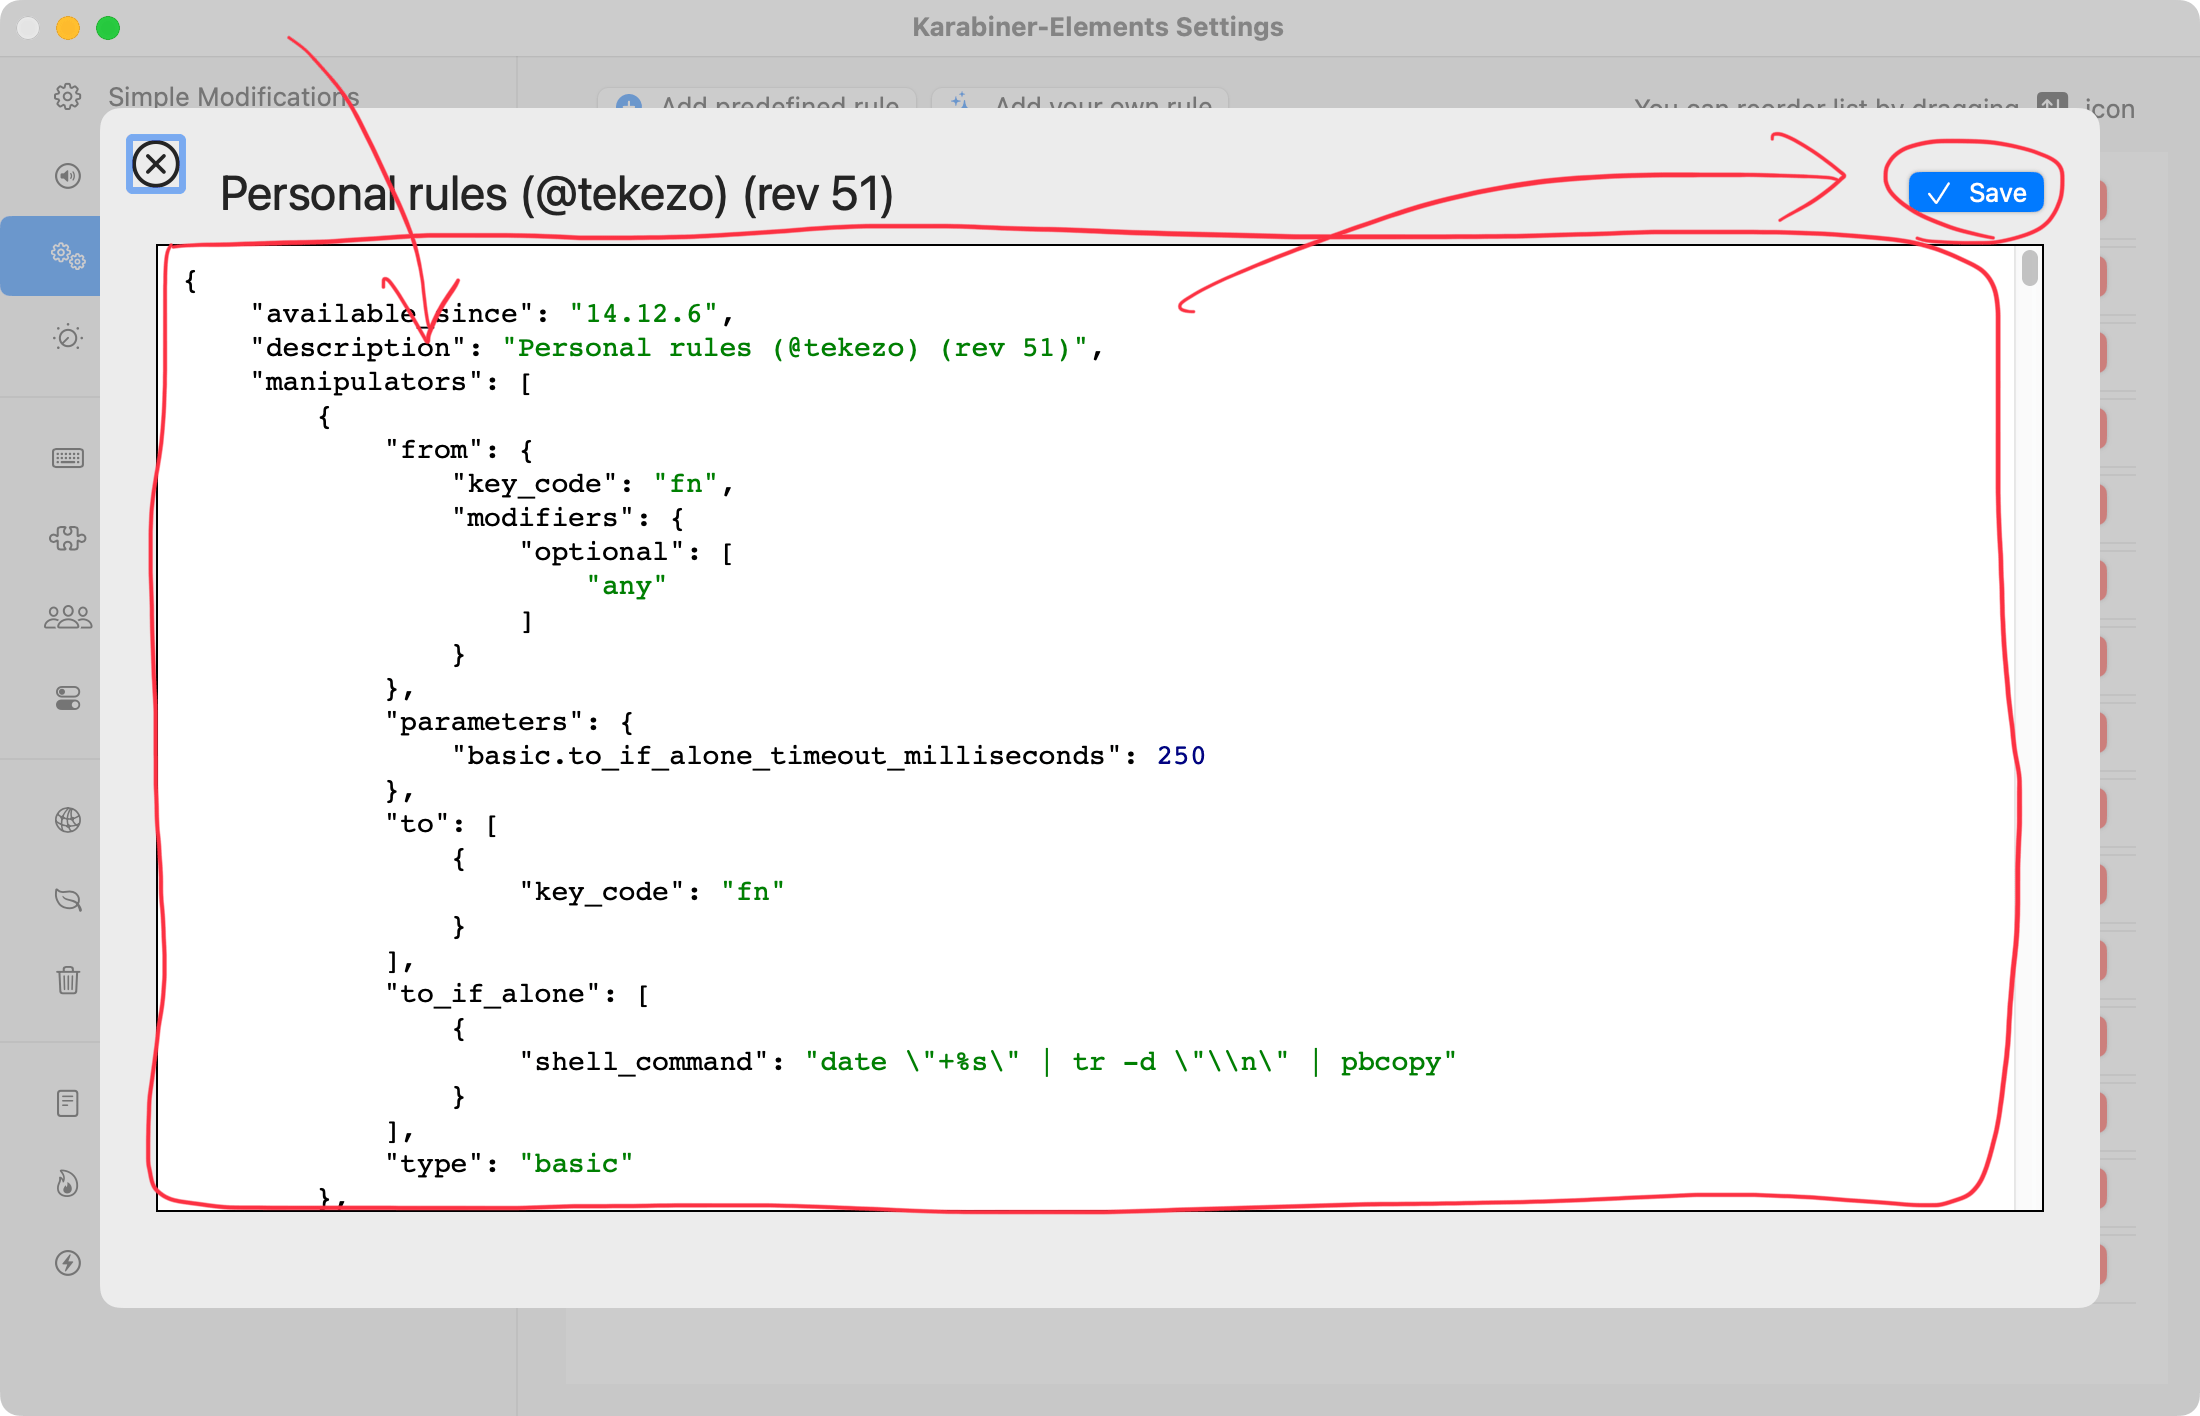This screenshot has height=1416, width=2200.
Task: Open the speaker Function Keys sidebar icon
Action: click(67, 176)
